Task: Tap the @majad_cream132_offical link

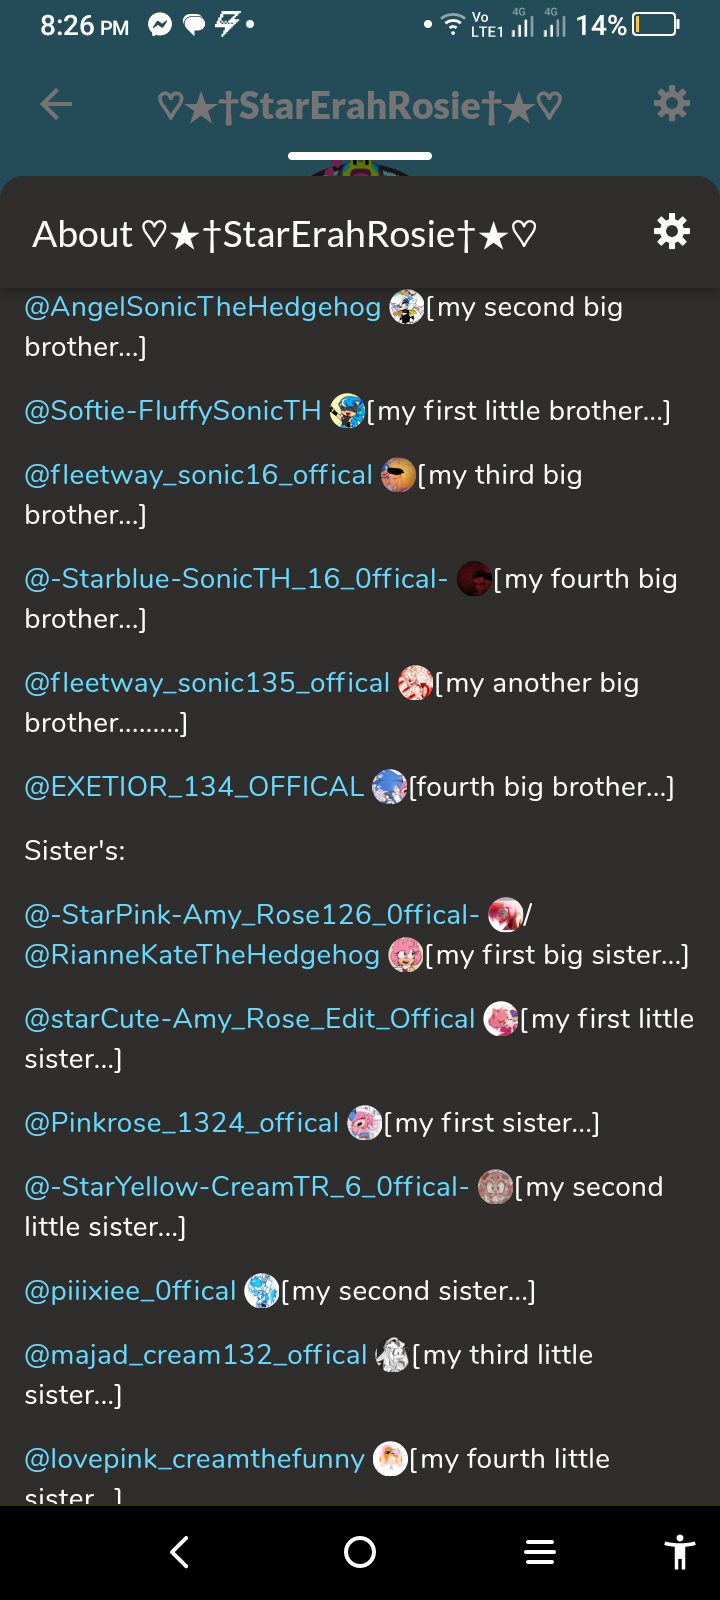Action: click(196, 1355)
